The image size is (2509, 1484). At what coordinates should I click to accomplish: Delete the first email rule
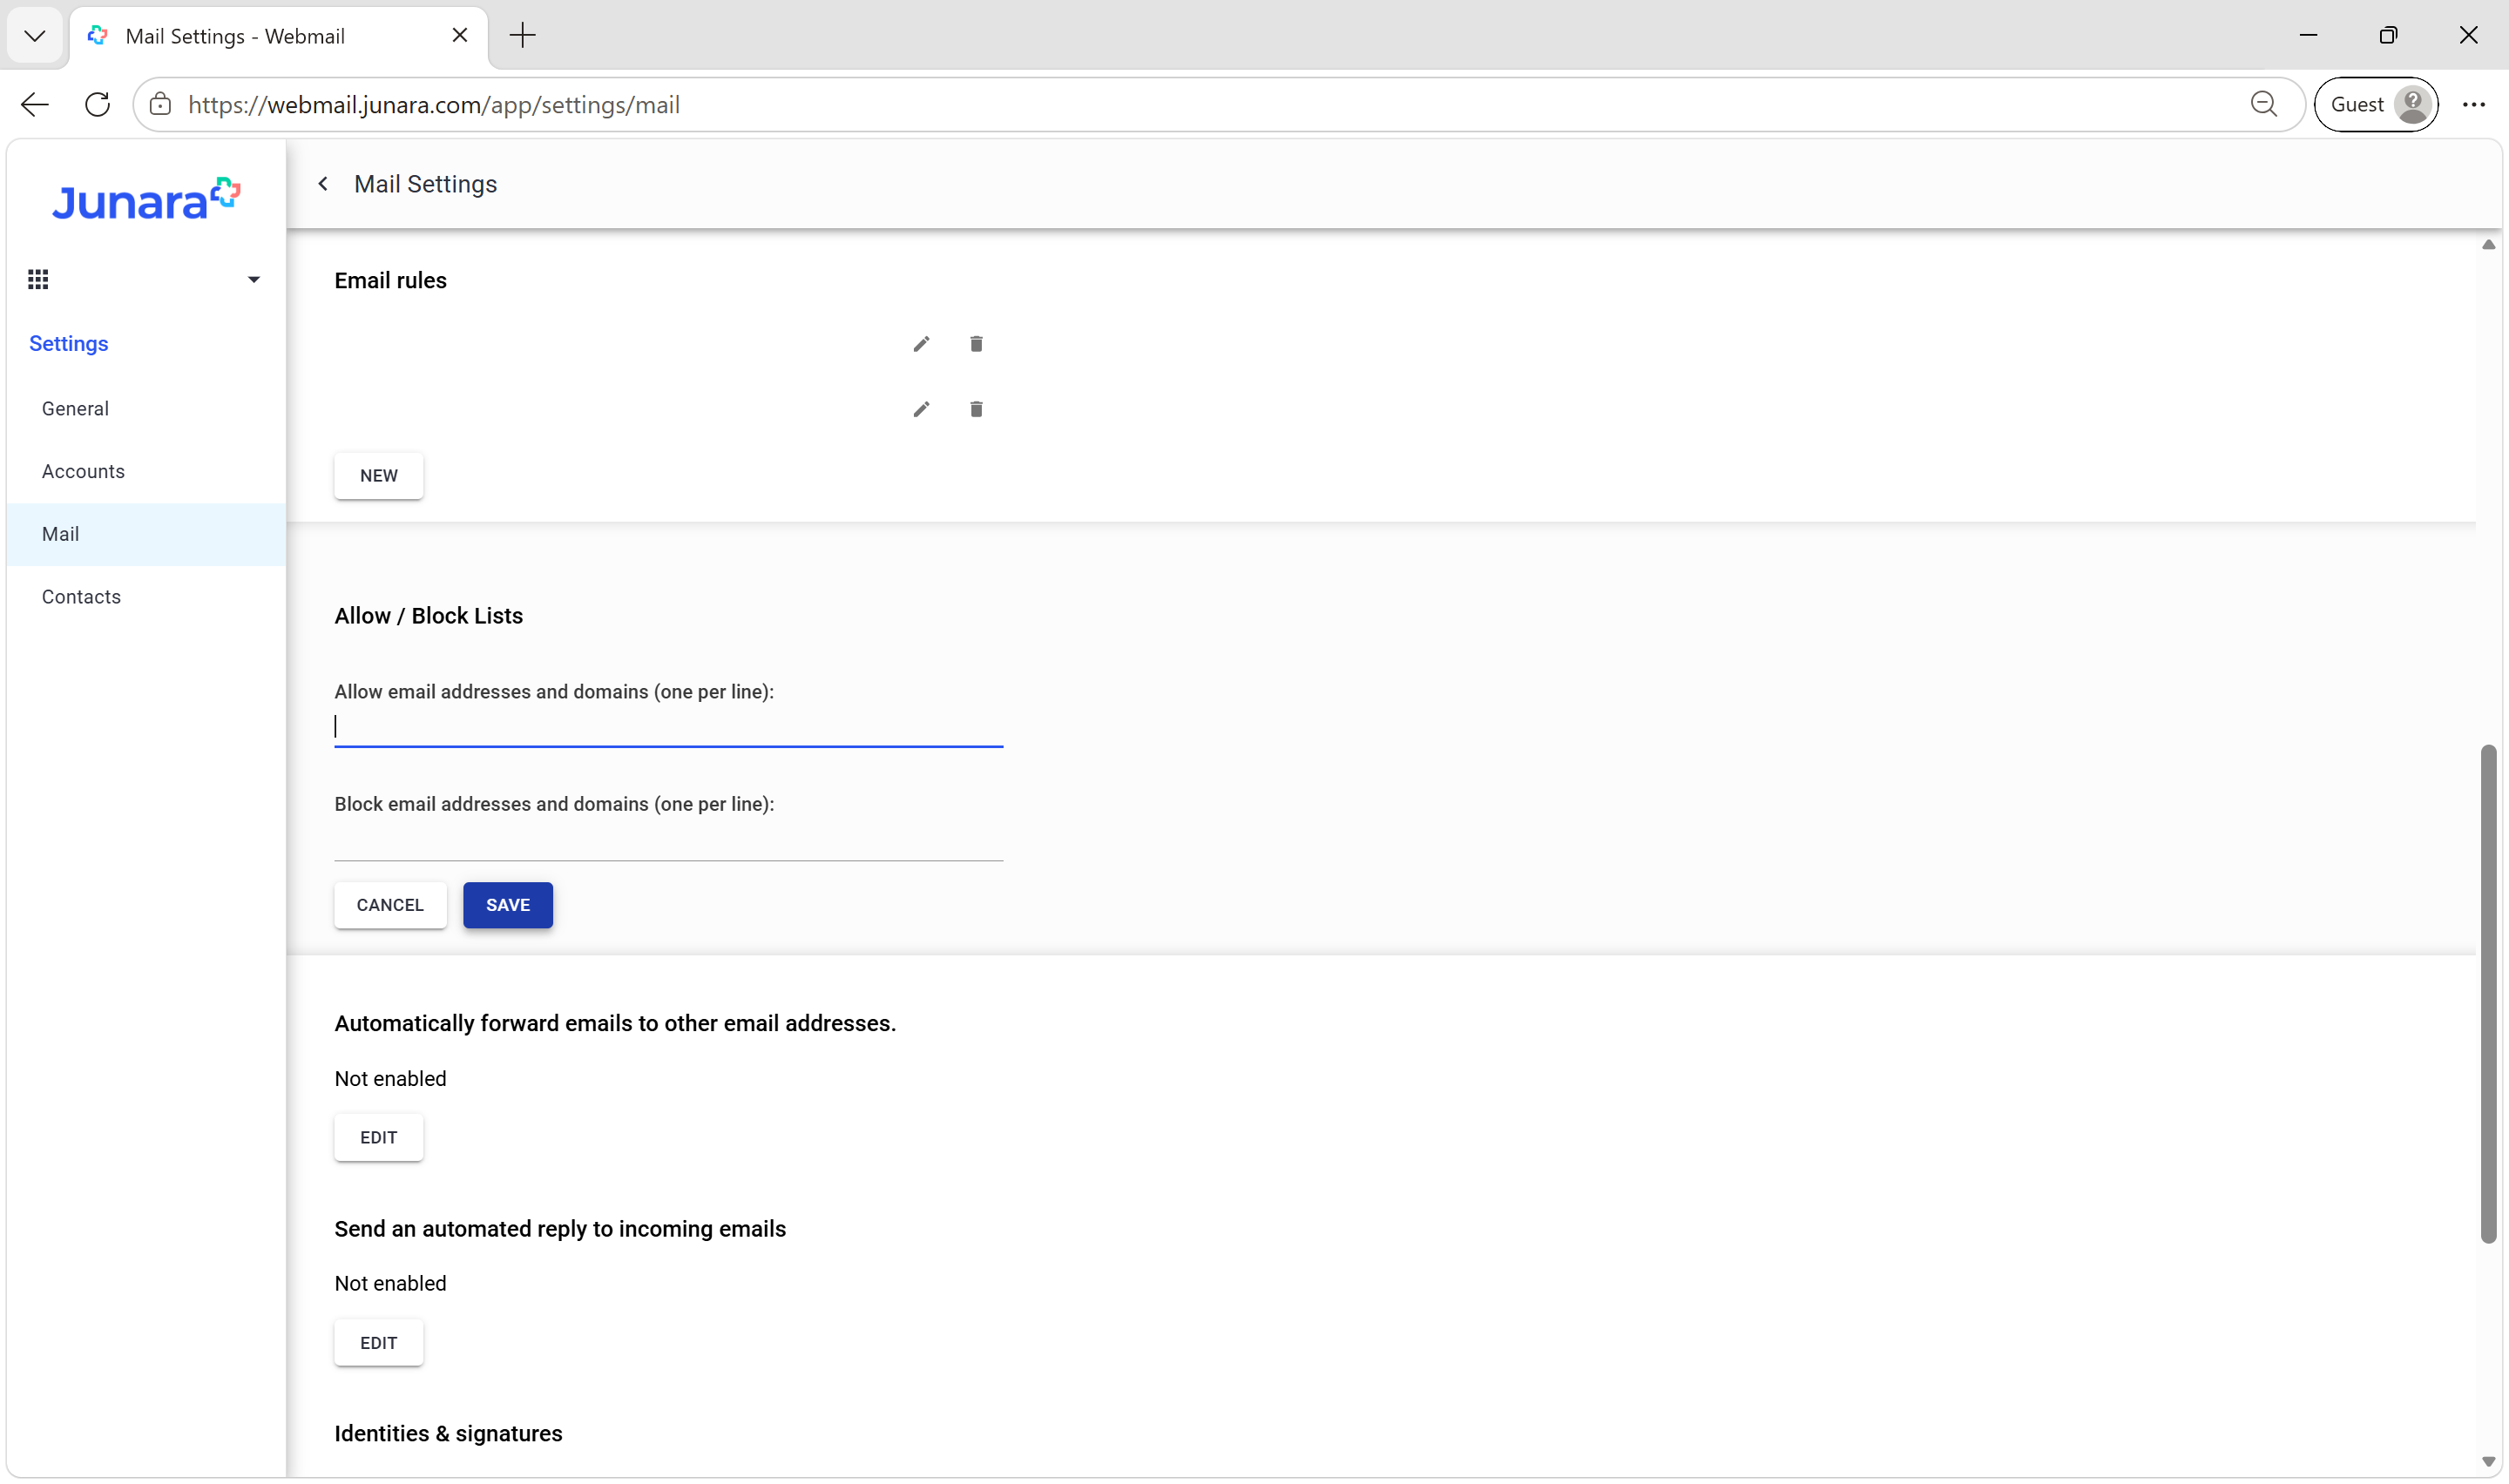[x=976, y=344]
